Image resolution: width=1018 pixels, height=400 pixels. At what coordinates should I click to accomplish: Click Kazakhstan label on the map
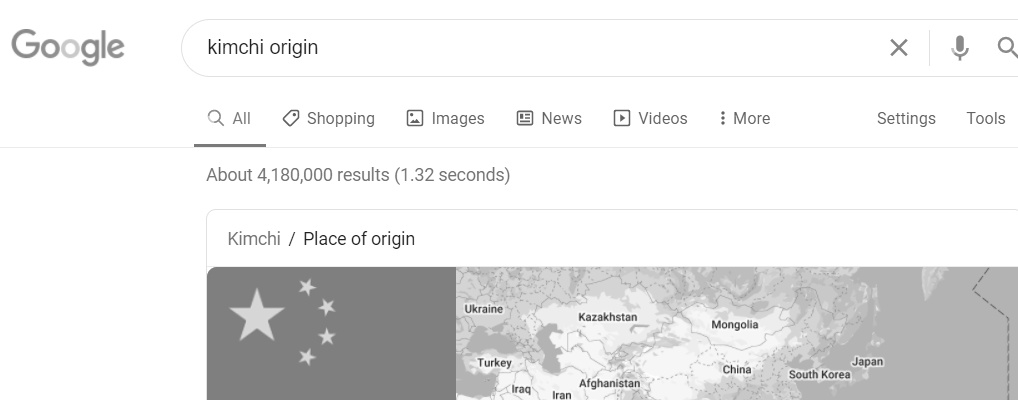(607, 317)
